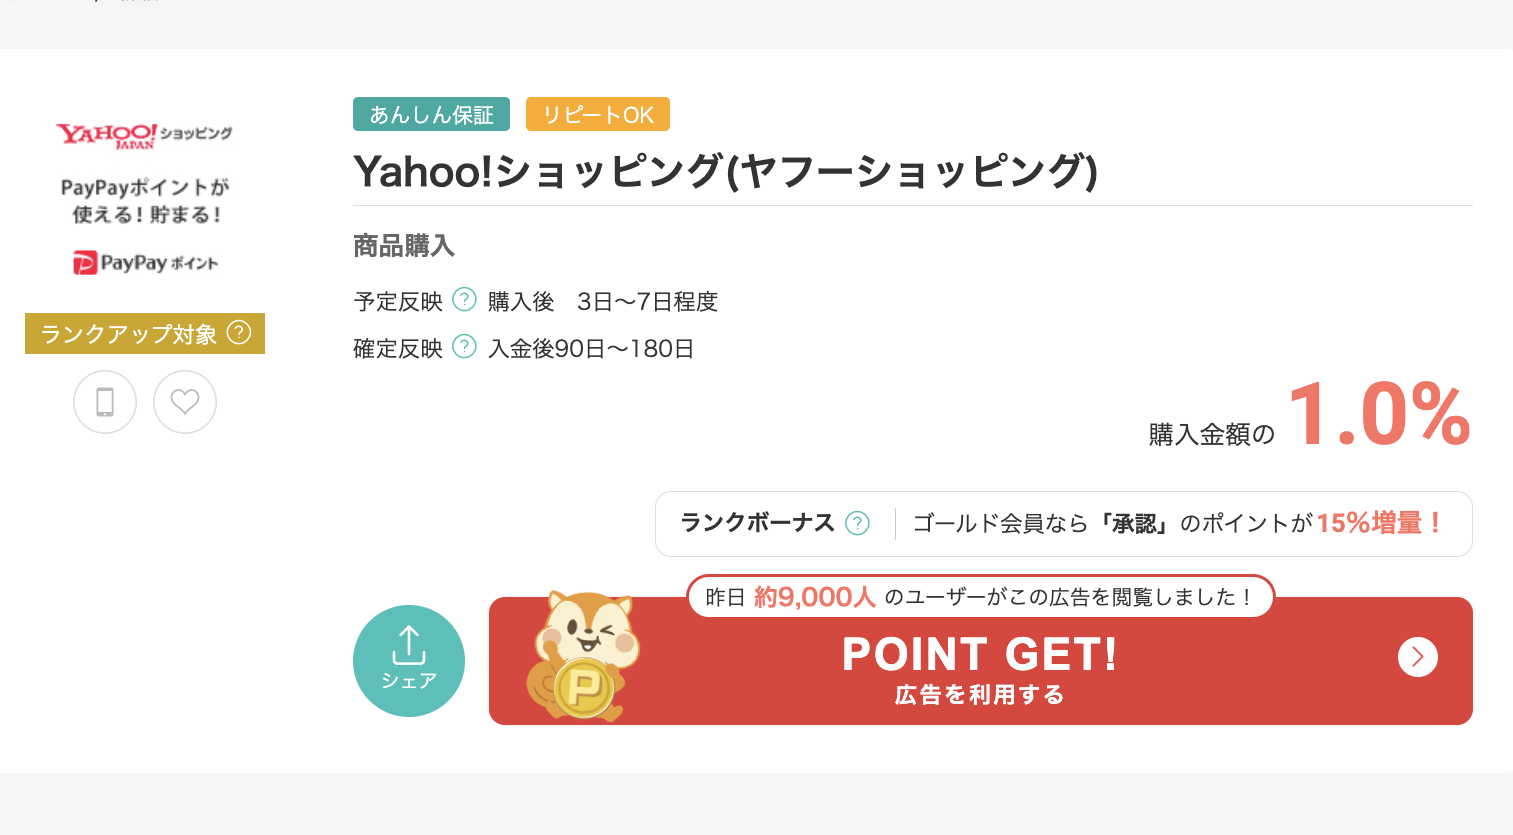The width and height of the screenshot is (1513, 835).
Task: Click the リピートOK badge
Action: (x=598, y=115)
